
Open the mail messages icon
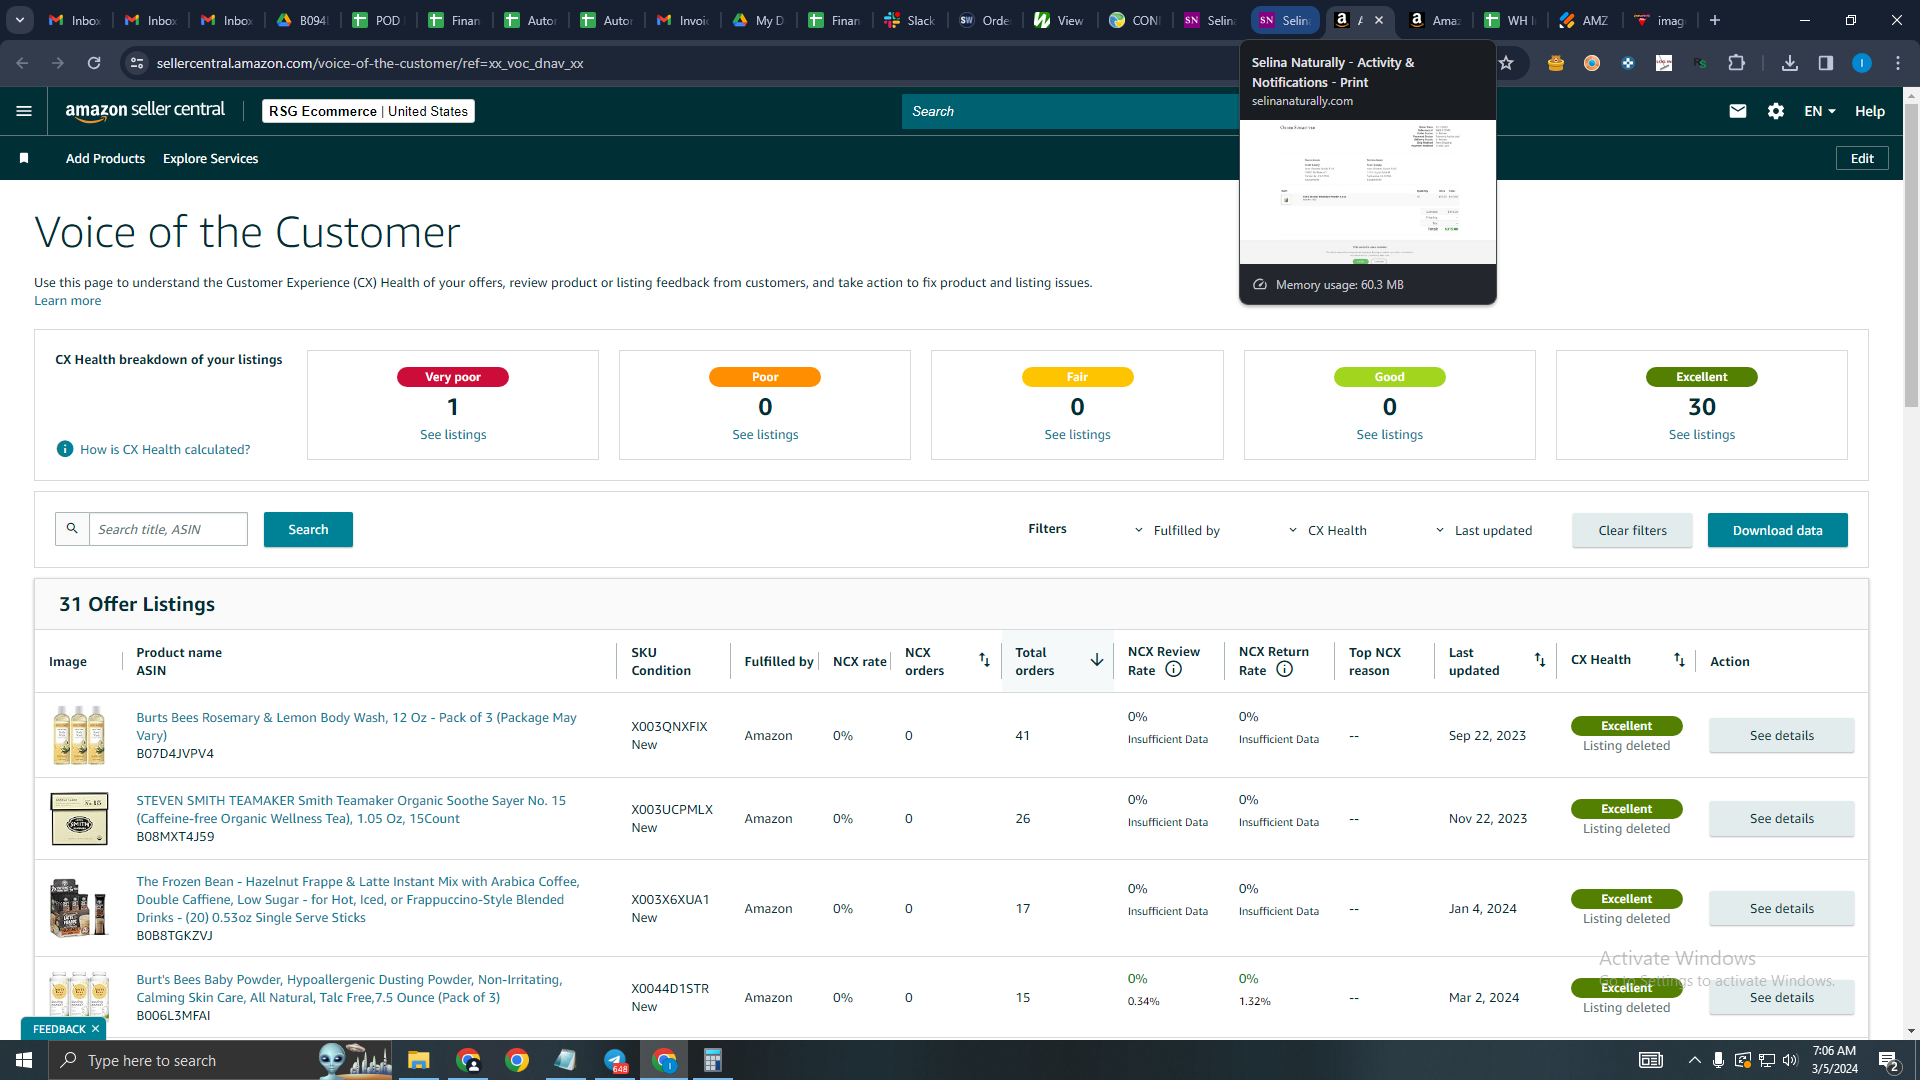click(x=1738, y=111)
